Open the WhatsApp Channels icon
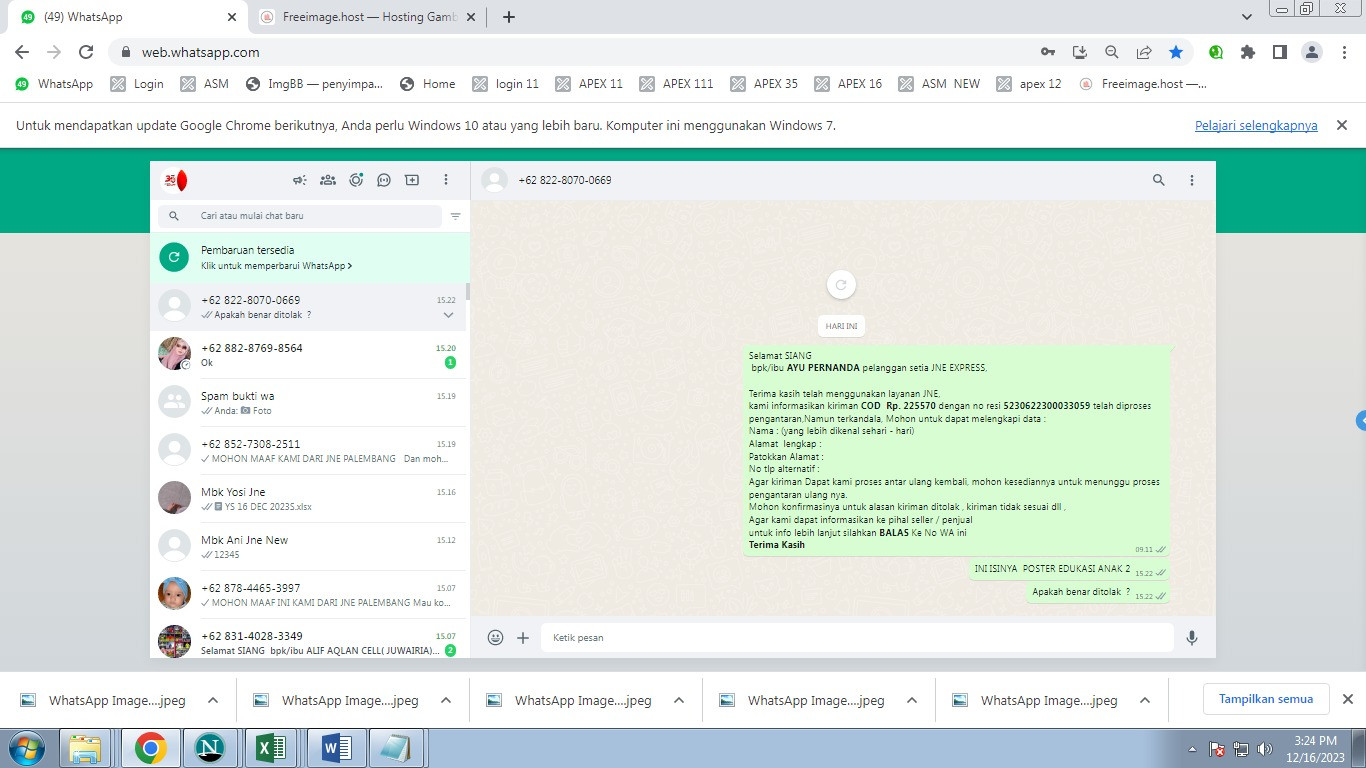 point(384,180)
